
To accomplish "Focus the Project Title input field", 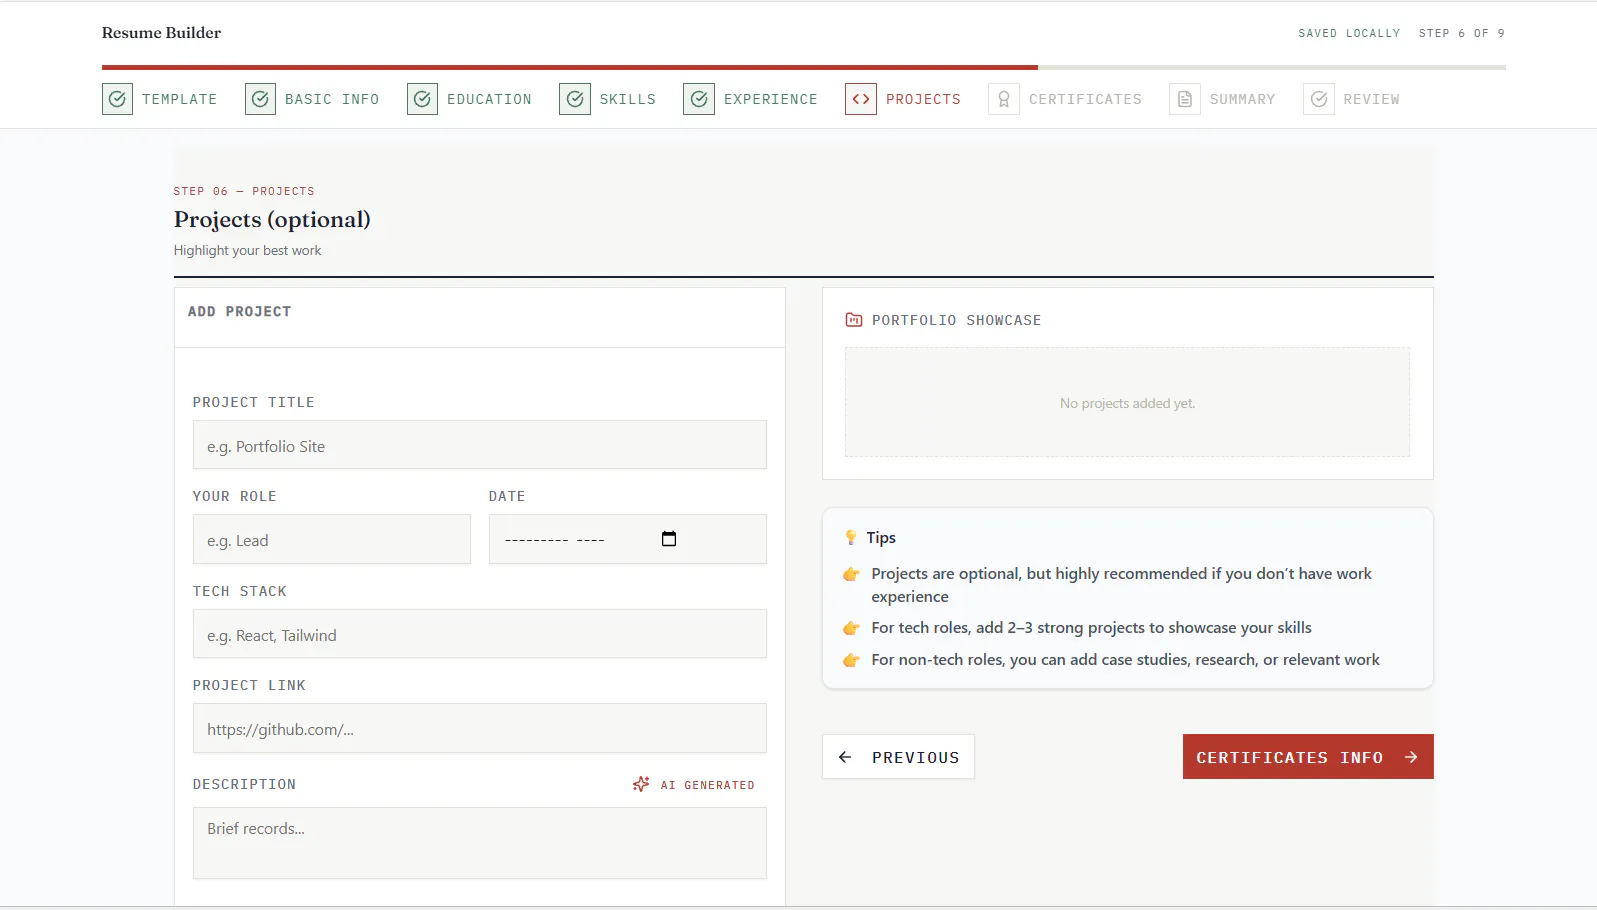I will click(x=480, y=445).
